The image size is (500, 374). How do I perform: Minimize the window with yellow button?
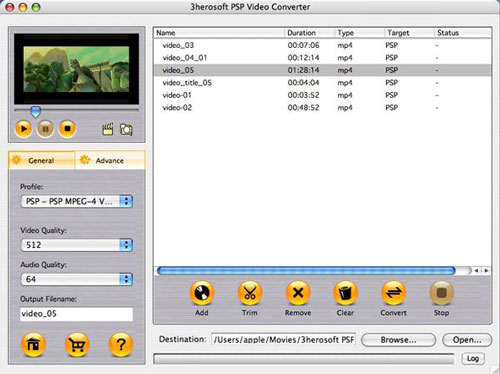point(22,7)
